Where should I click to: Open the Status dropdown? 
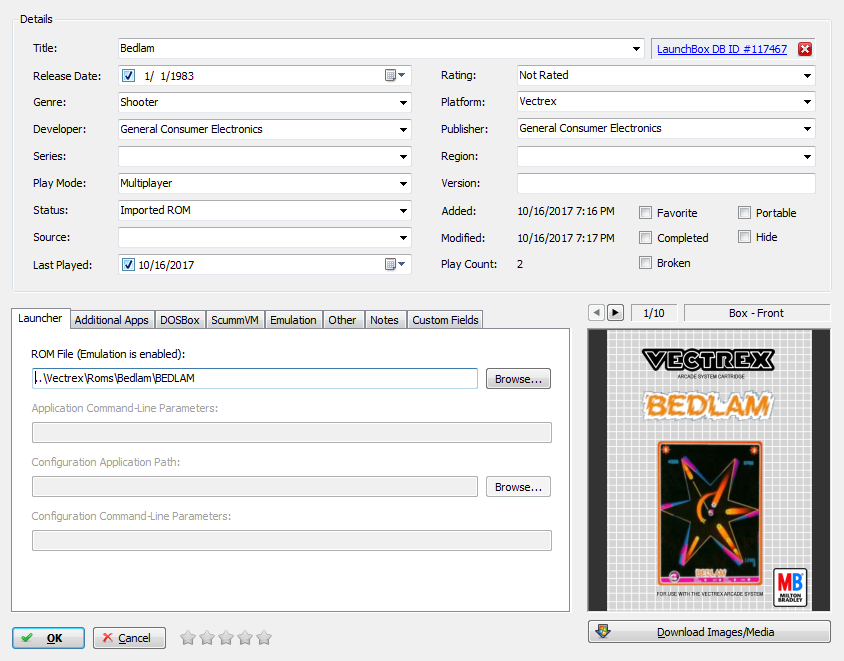pyautogui.click(x=403, y=210)
